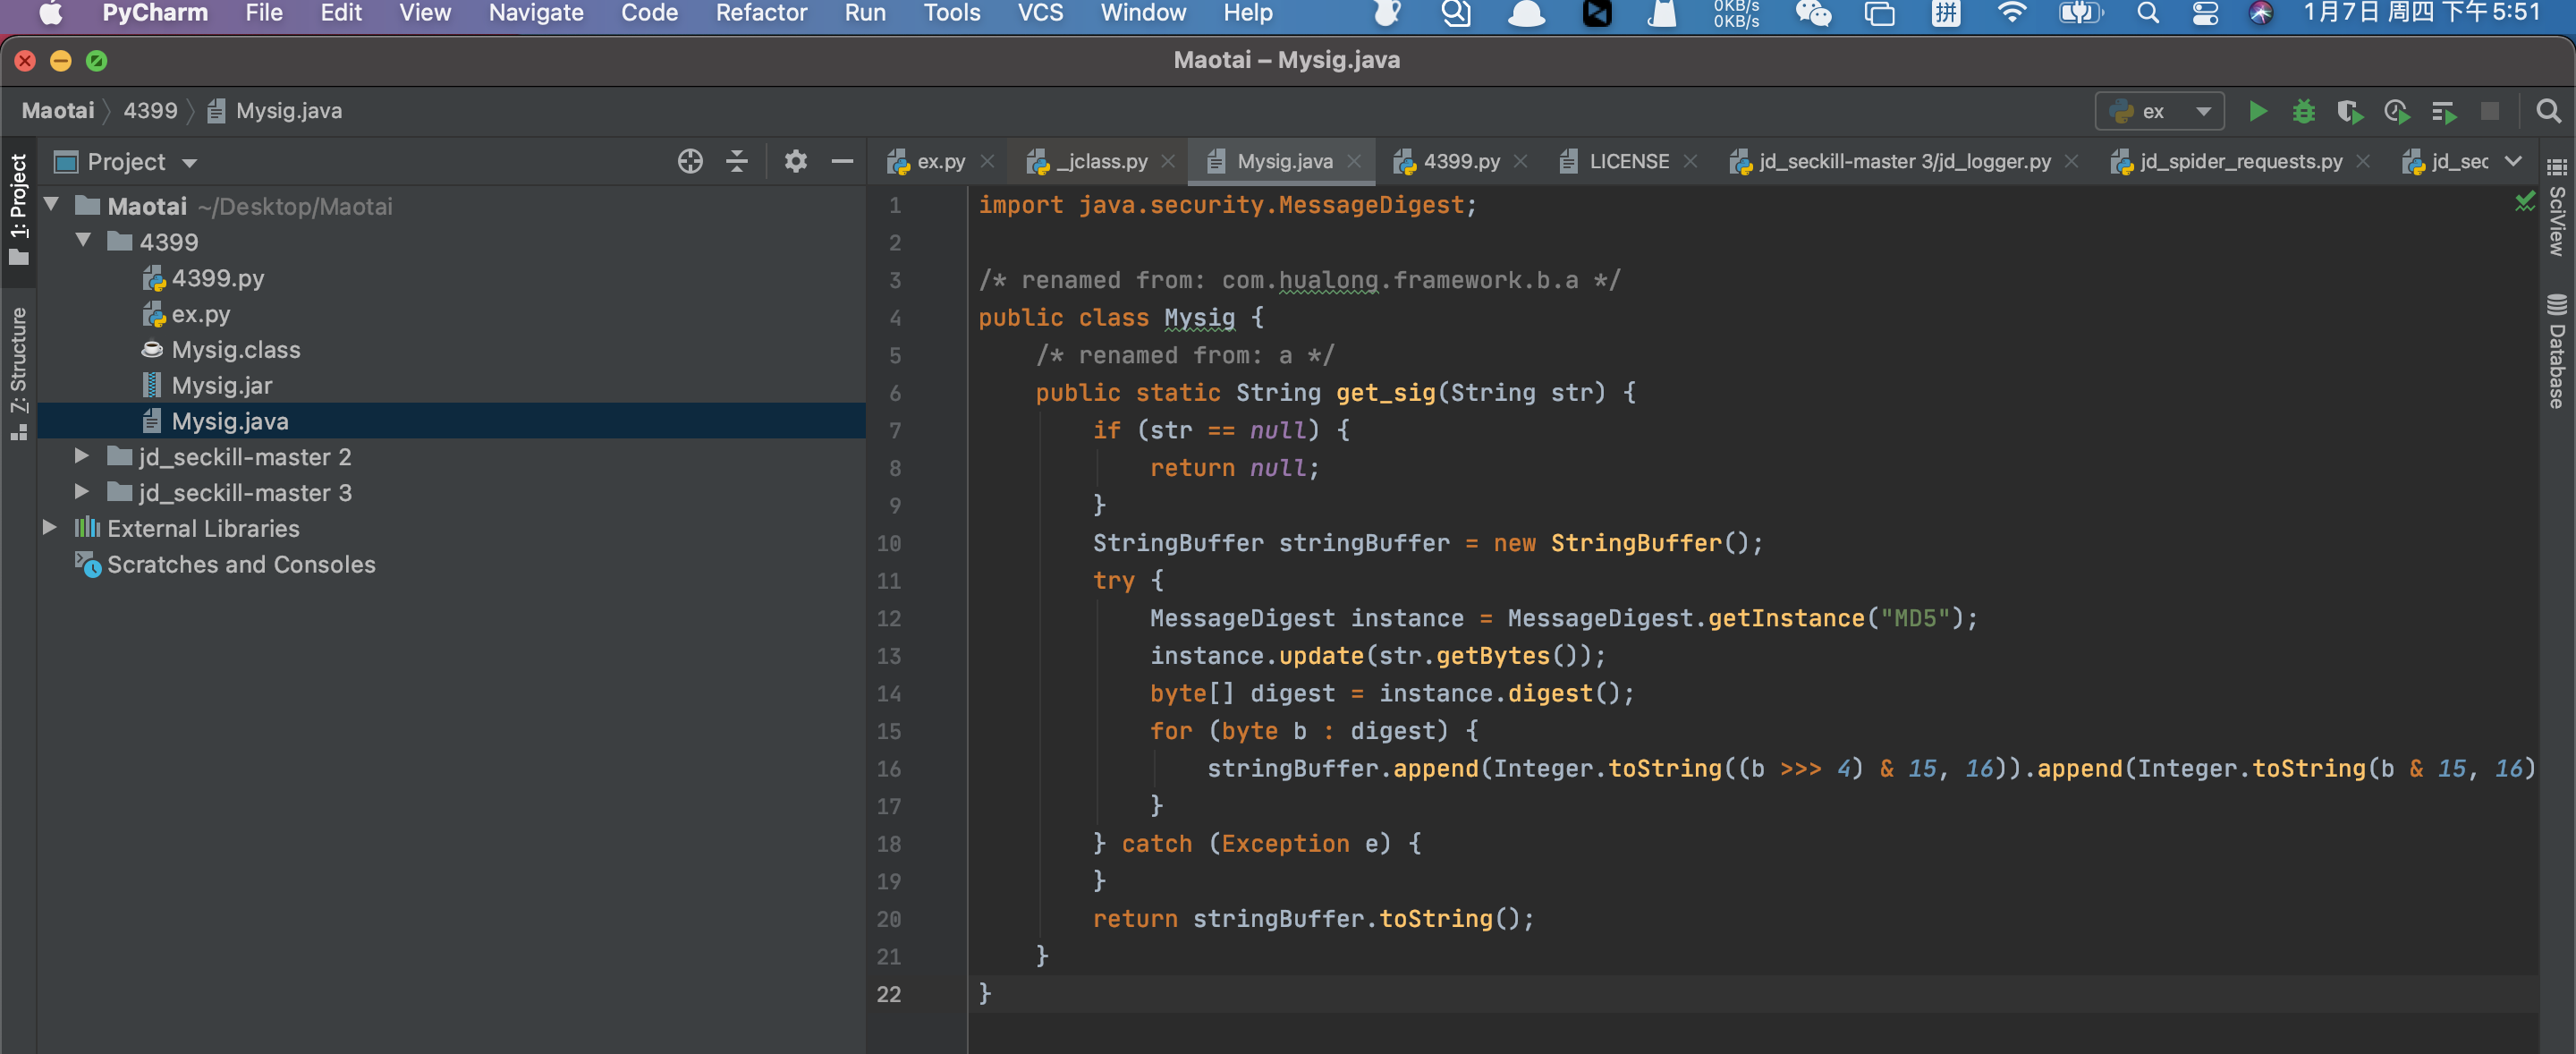The width and height of the screenshot is (2576, 1054).
Task: Open Spotlight search in macOS menu bar
Action: click(x=2147, y=13)
